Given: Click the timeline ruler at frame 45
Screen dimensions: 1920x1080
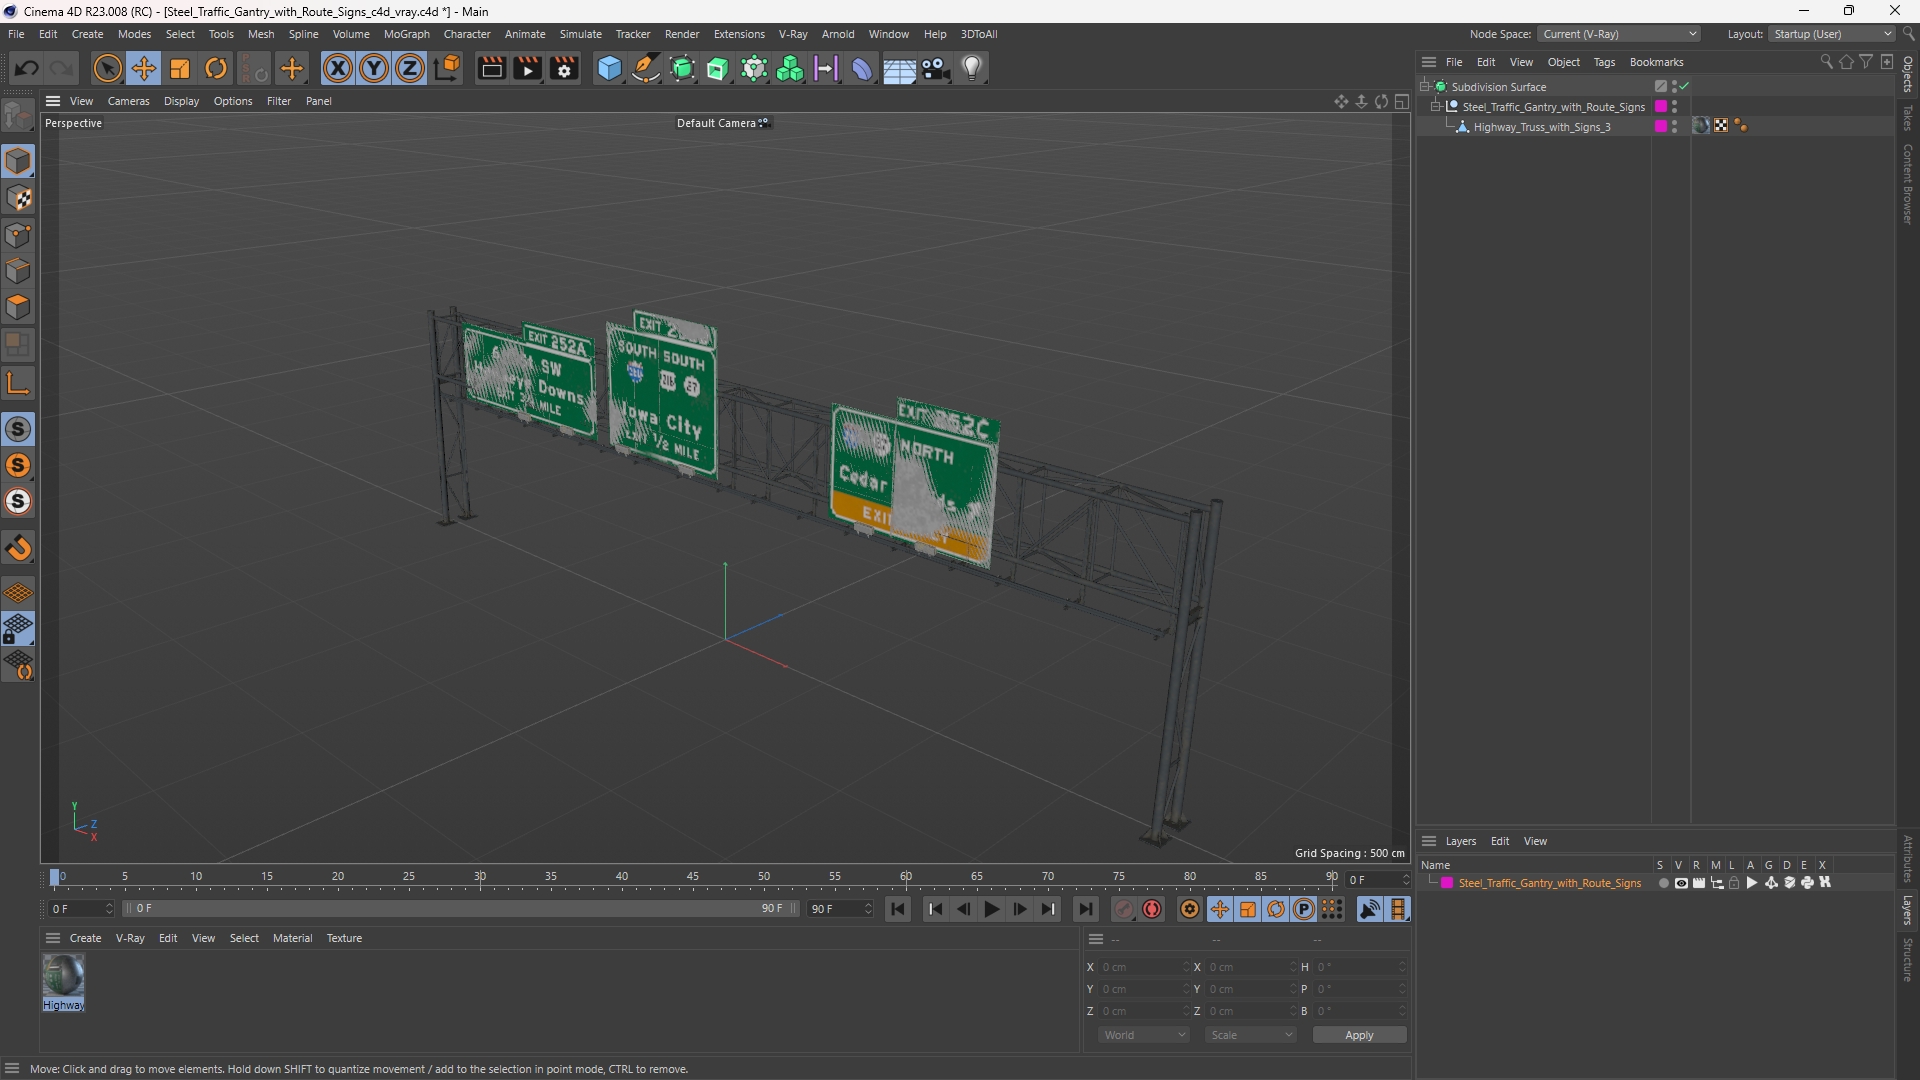Looking at the screenshot, I should pyautogui.click(x=693, y=877).
